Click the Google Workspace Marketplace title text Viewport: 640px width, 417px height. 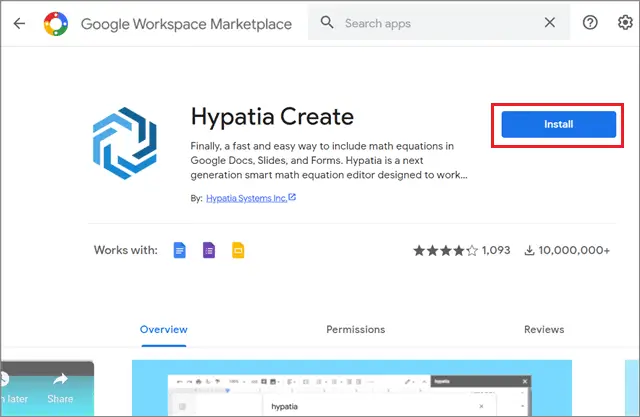pos(186,24)
